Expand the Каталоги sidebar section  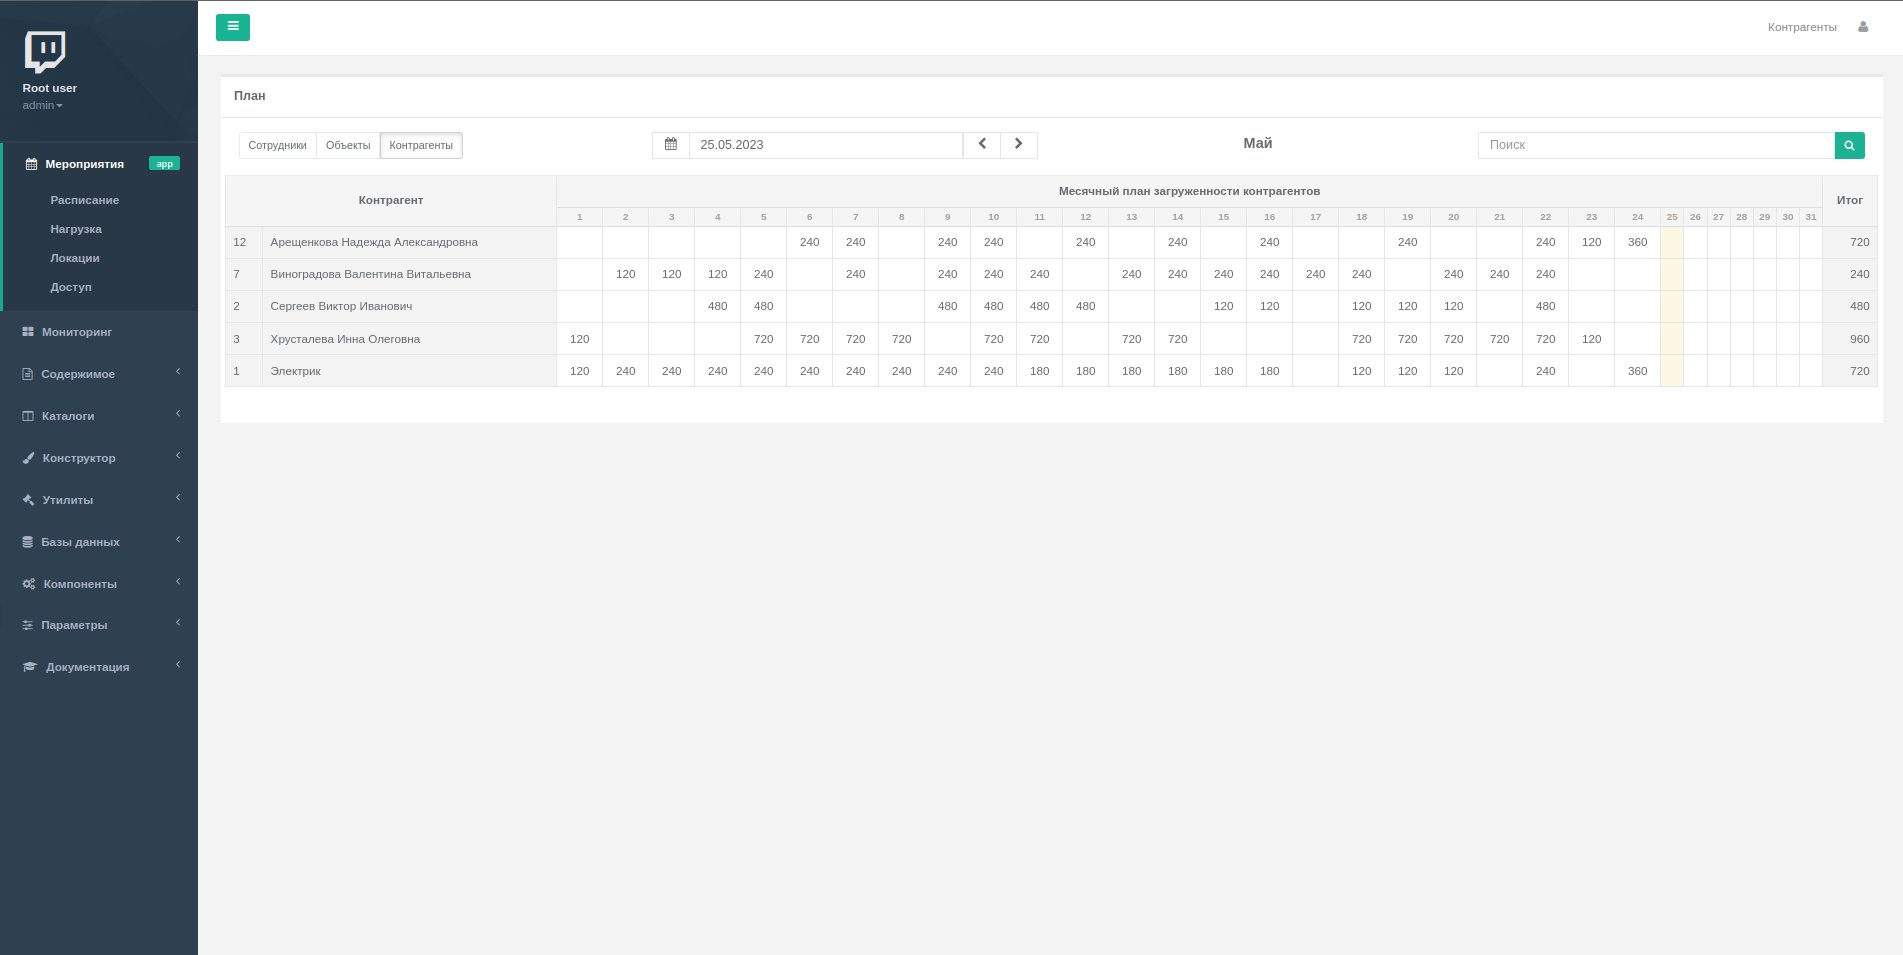(68, 416)
